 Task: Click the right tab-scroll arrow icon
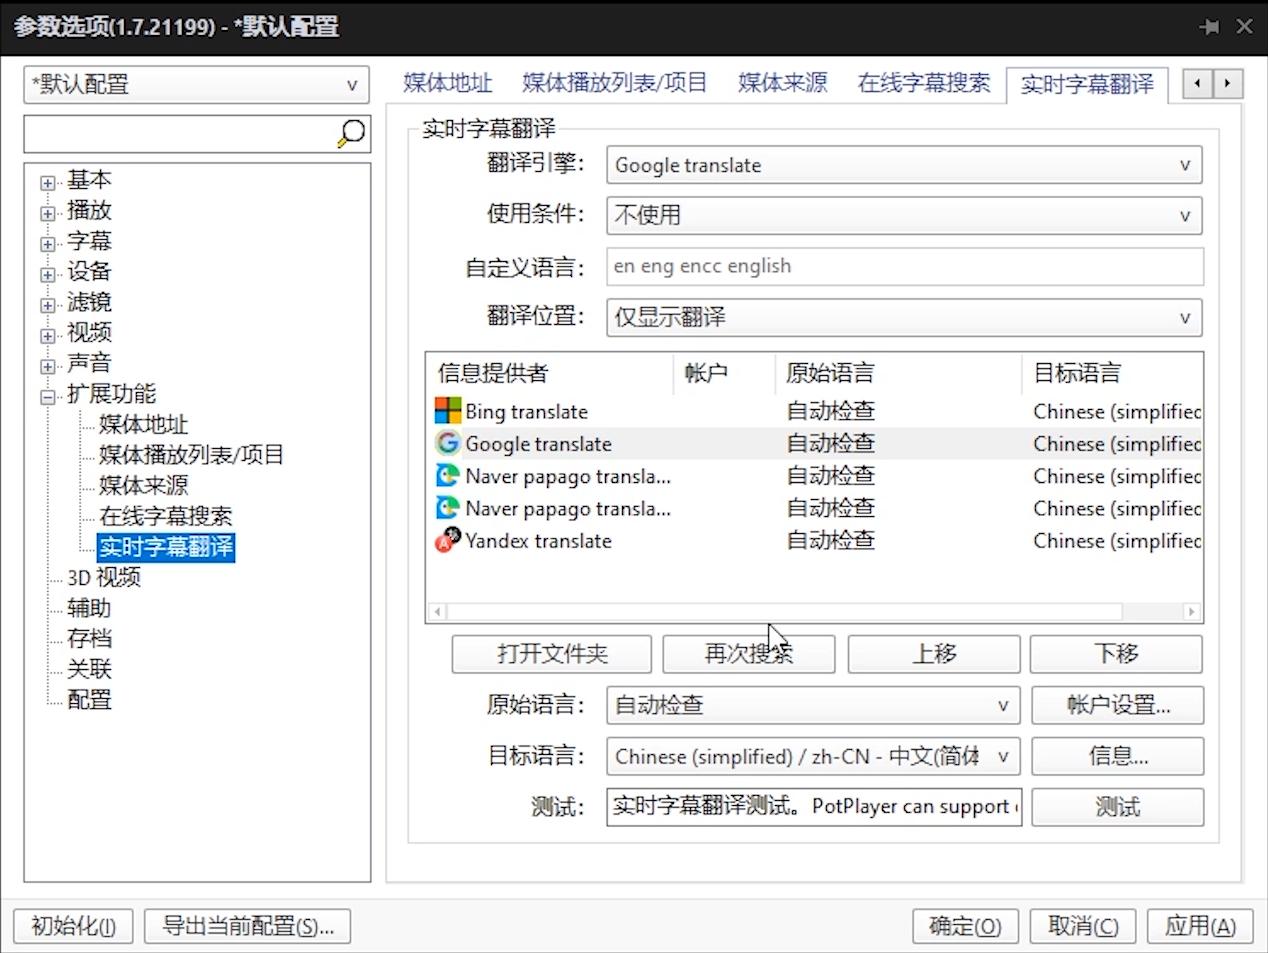(1227, 84)
